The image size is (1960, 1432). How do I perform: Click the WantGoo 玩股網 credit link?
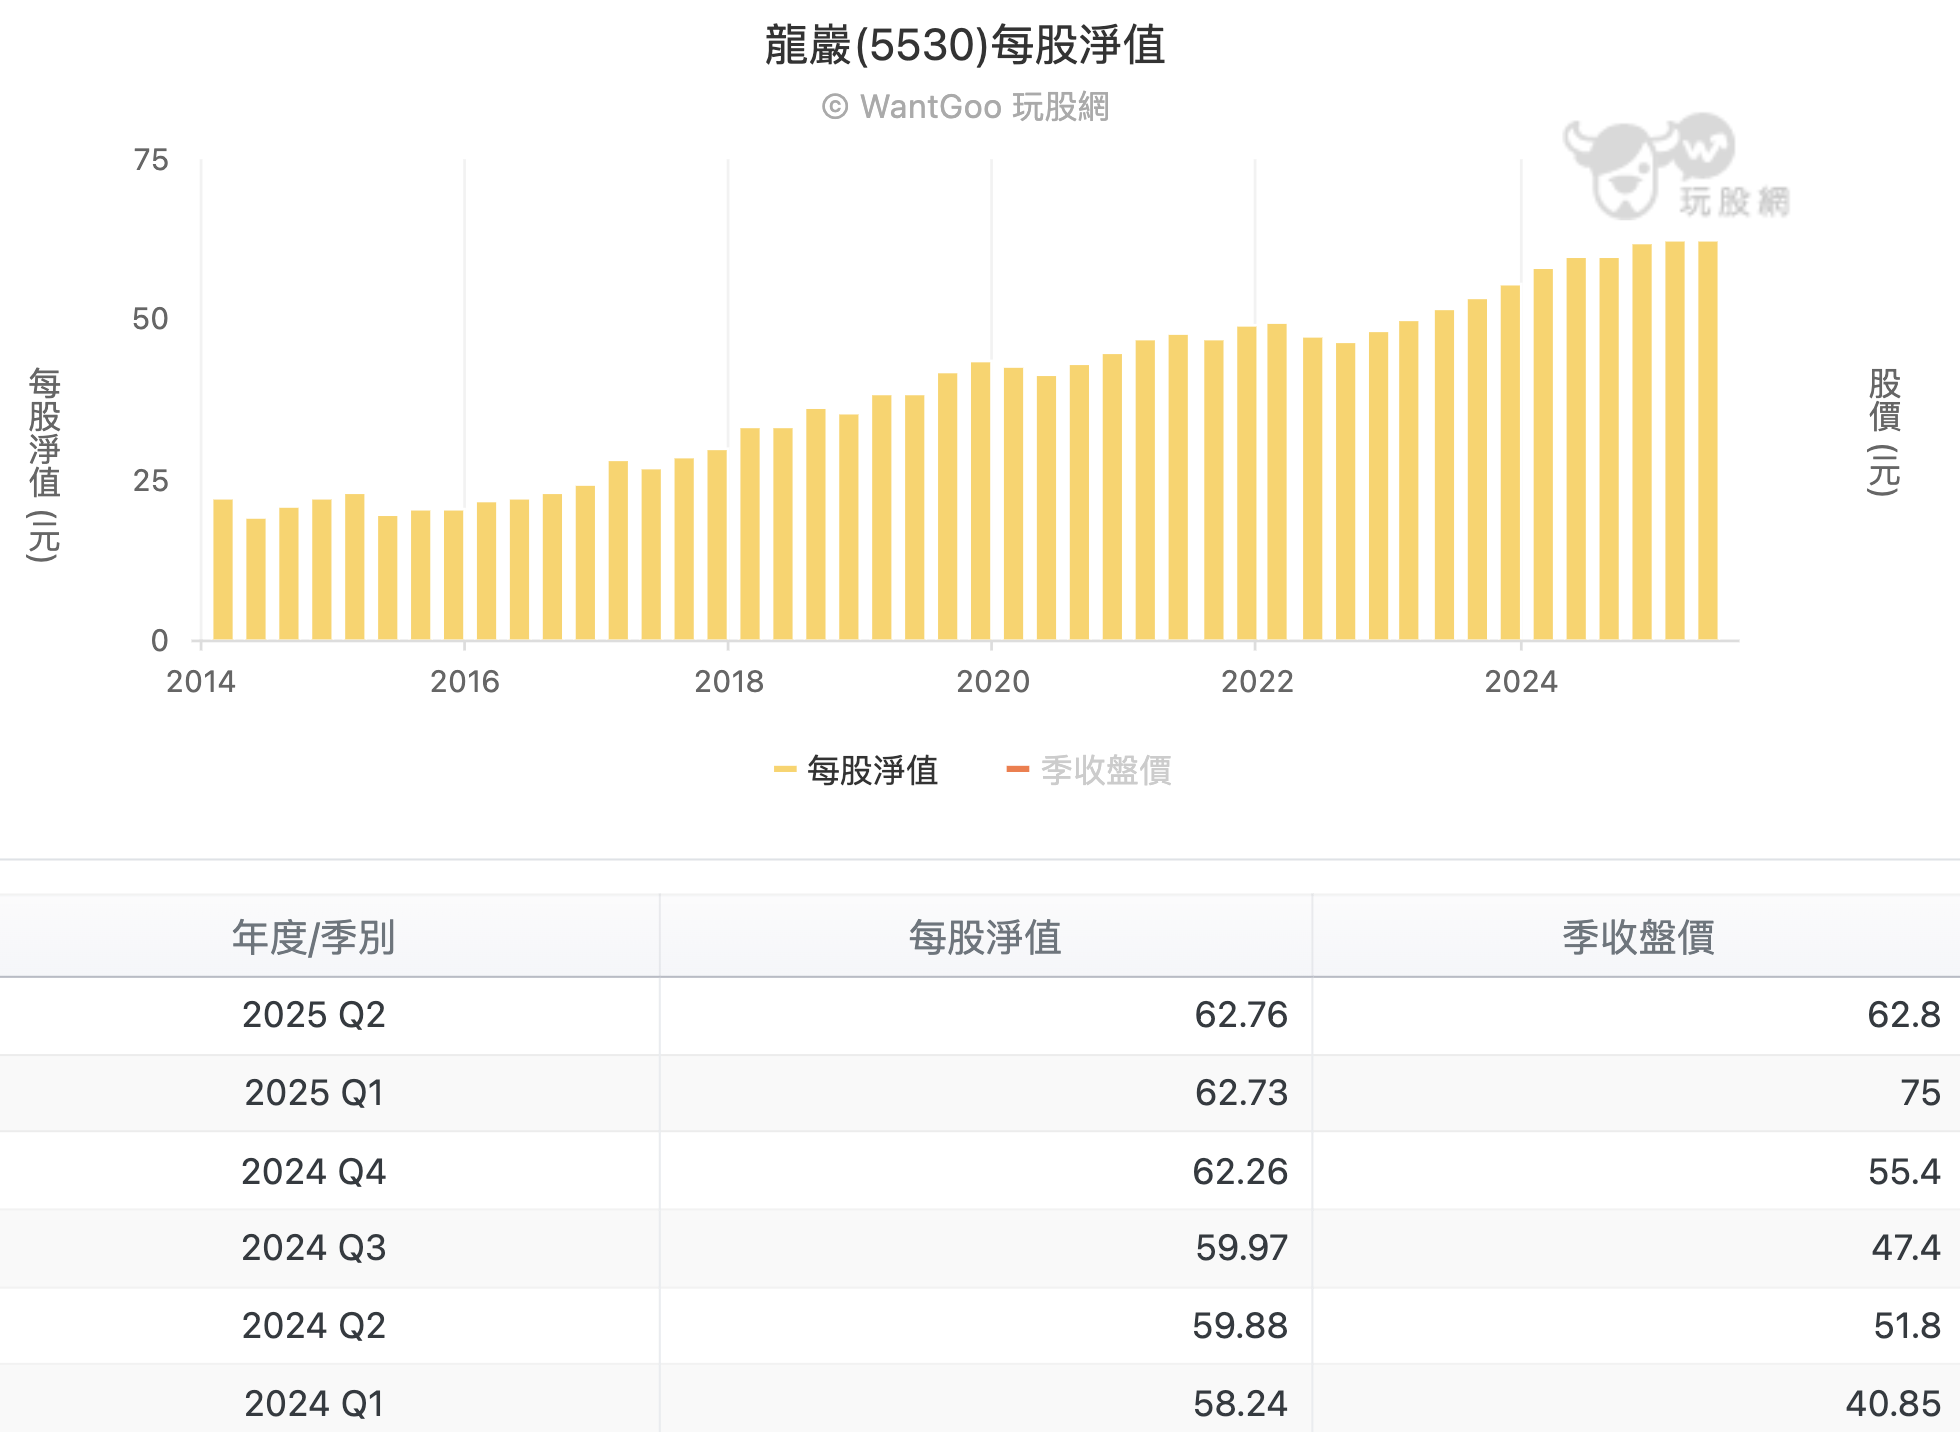click(965, 107)
